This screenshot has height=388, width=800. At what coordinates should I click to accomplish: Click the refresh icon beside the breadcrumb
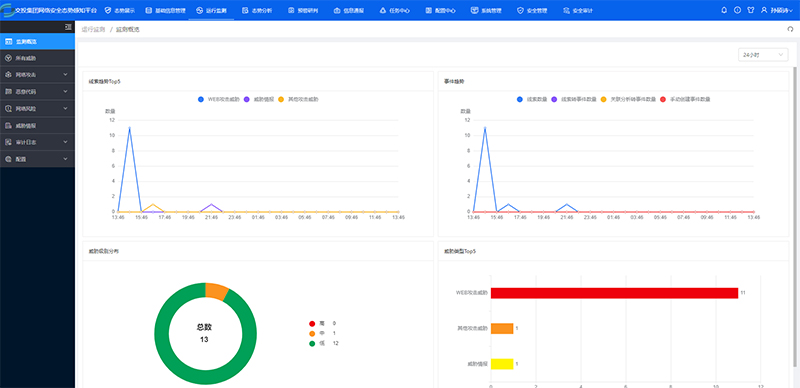[790, 30]
